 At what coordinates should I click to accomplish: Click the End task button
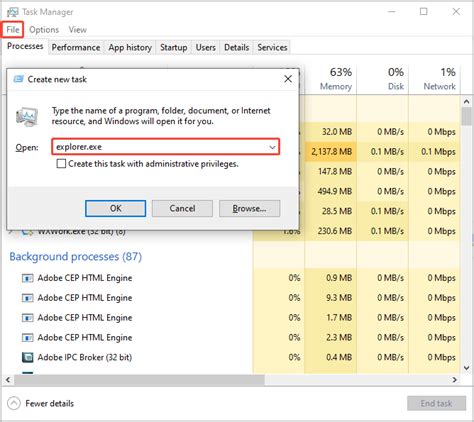(436, 403)
